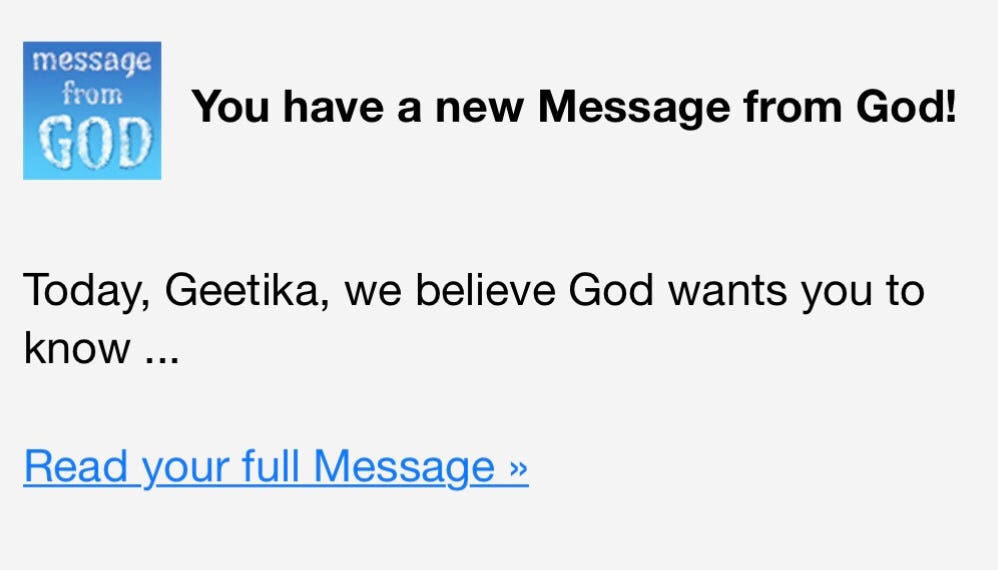
Task: Click 'Message' in the blue underlined link
Action: 404,469
